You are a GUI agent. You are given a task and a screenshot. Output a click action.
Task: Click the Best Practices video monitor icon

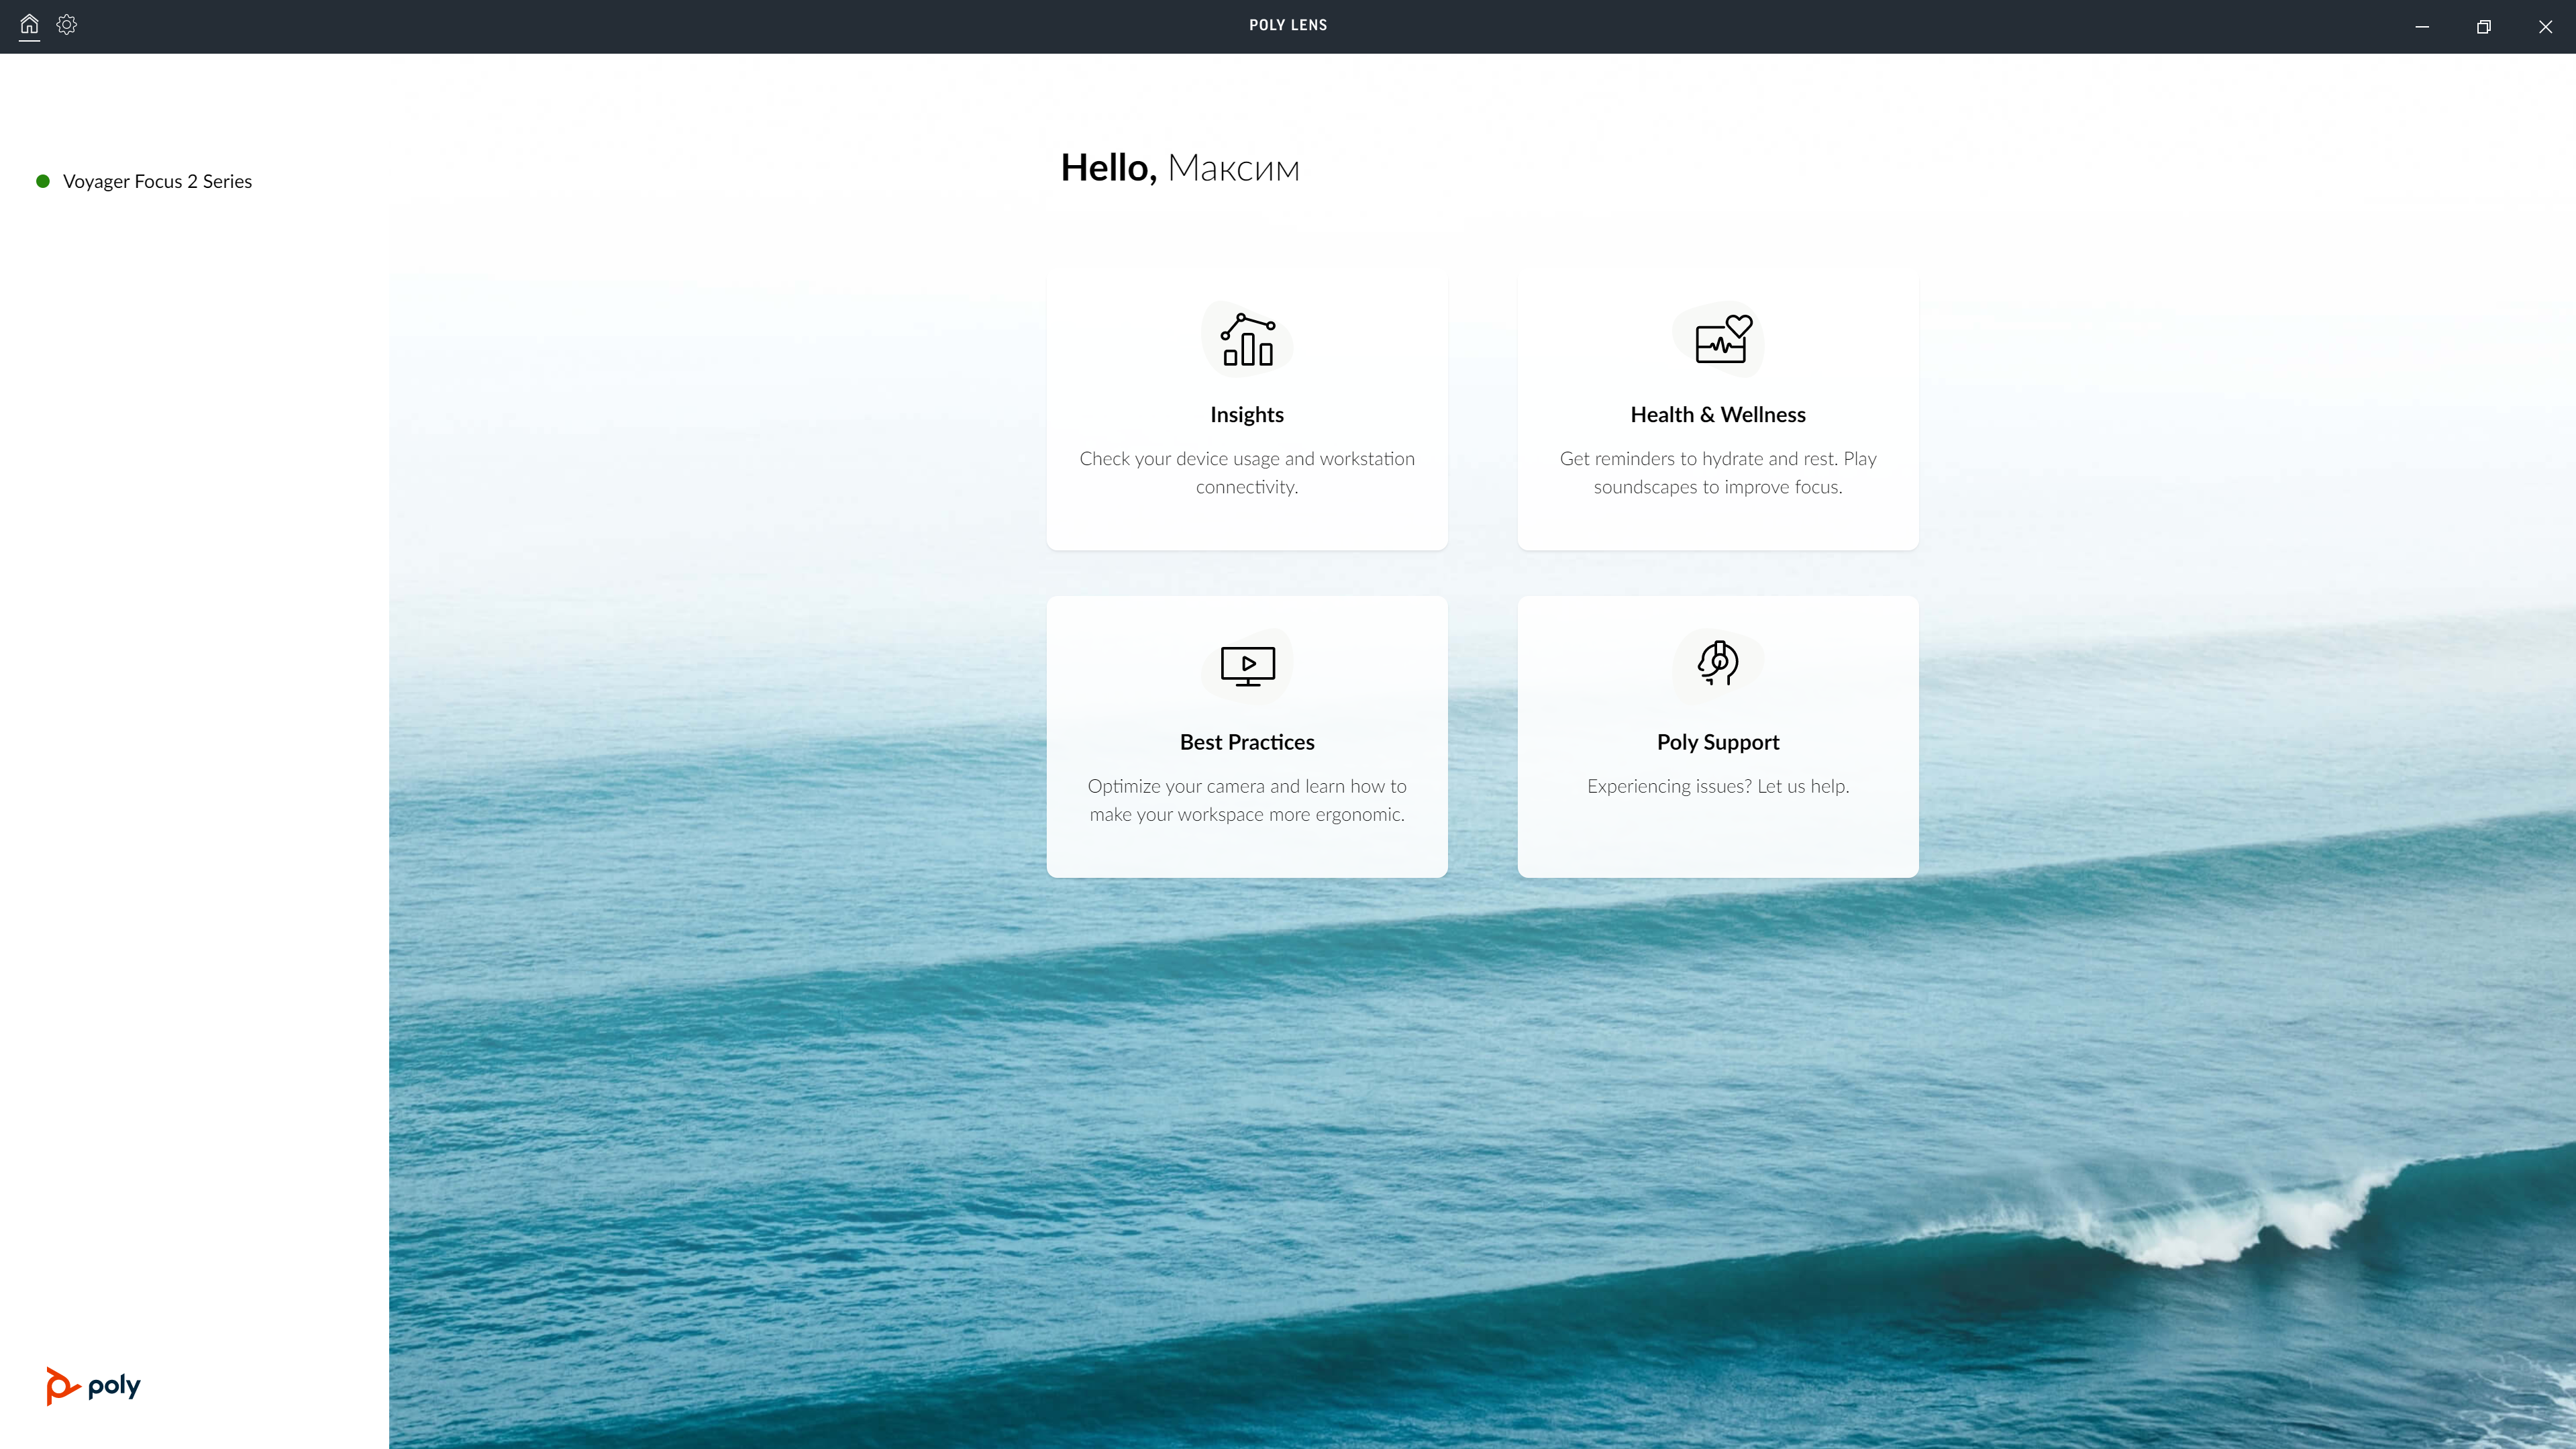point(1247,666)
